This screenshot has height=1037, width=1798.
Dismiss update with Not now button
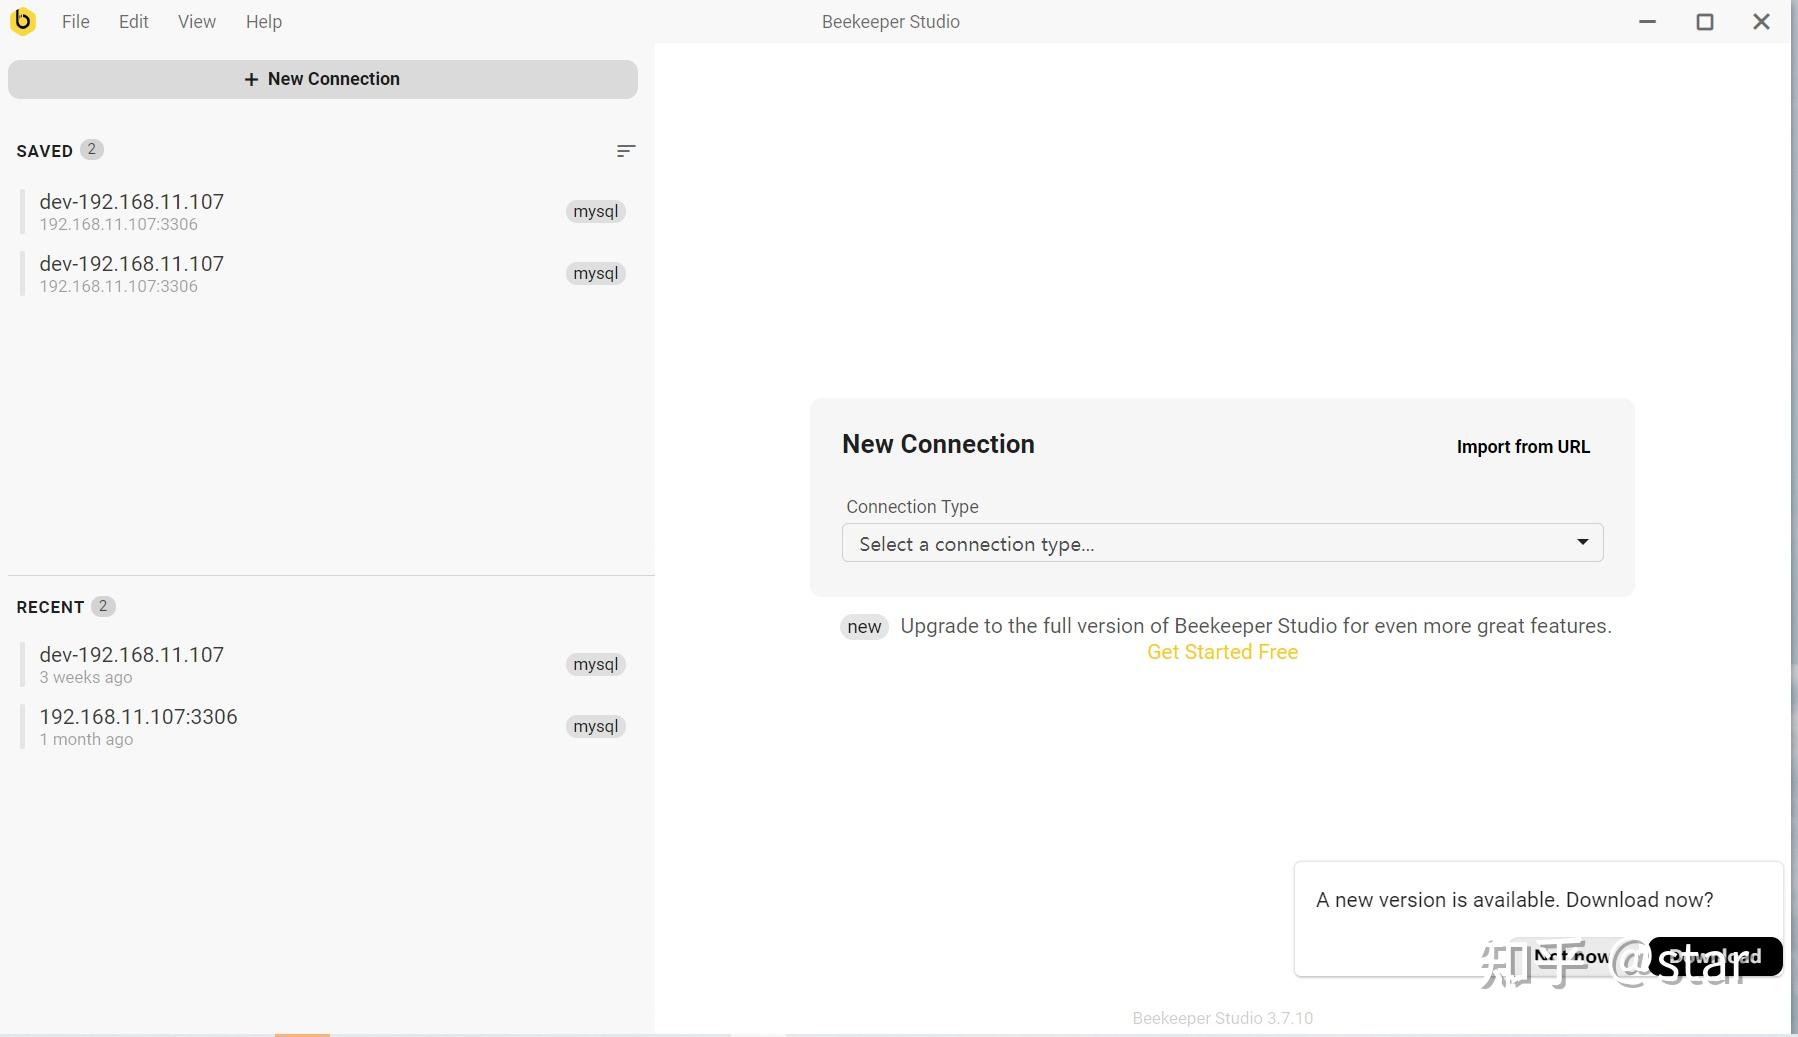[1571, 957]
